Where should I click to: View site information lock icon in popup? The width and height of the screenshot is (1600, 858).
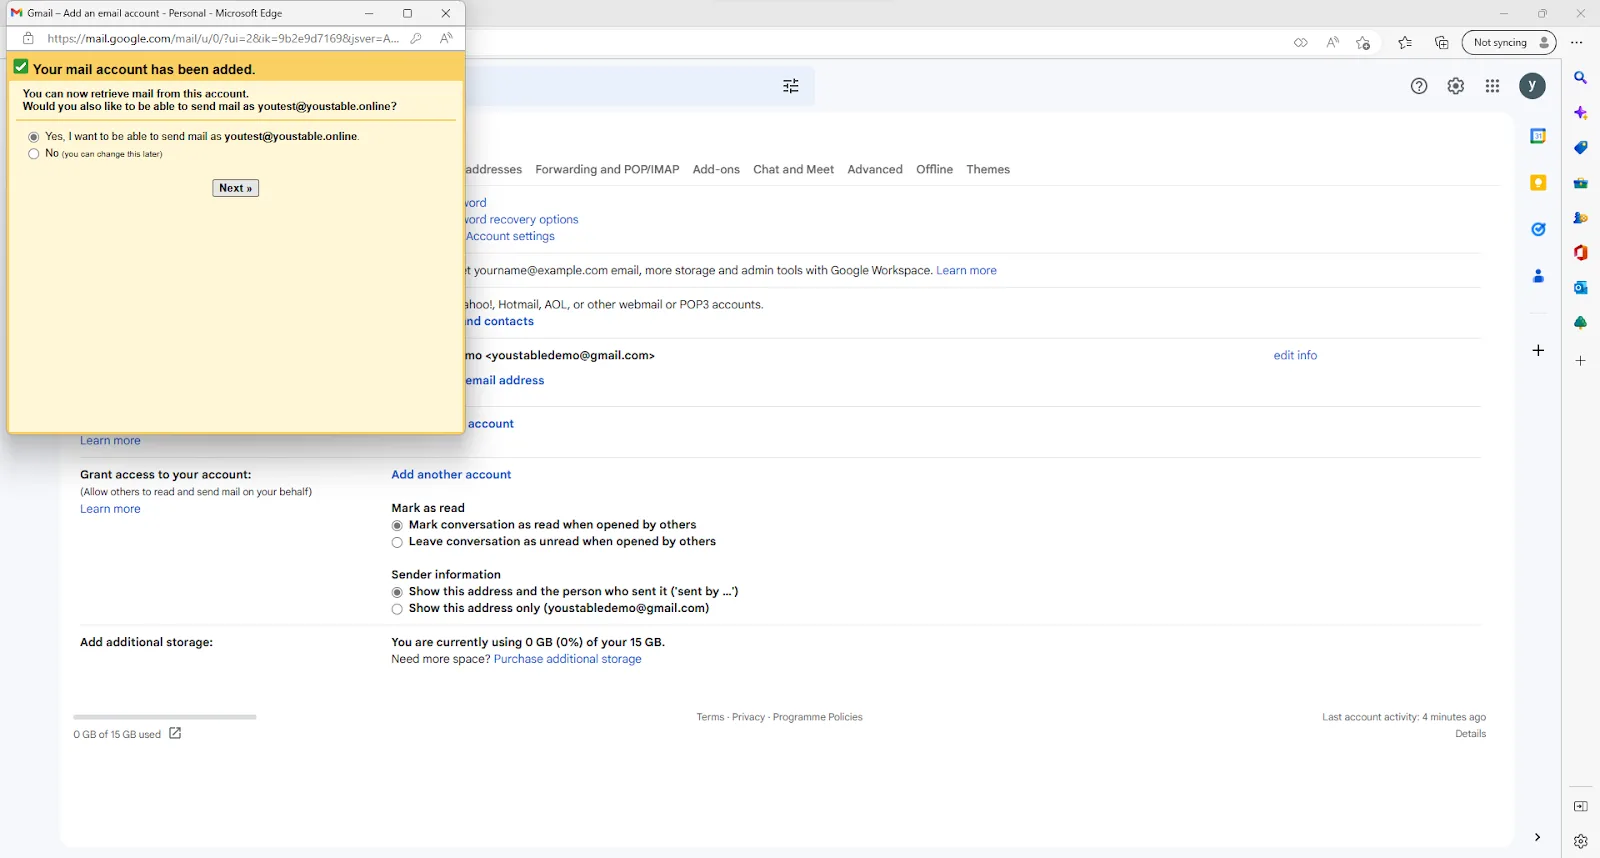pos(28,38)
